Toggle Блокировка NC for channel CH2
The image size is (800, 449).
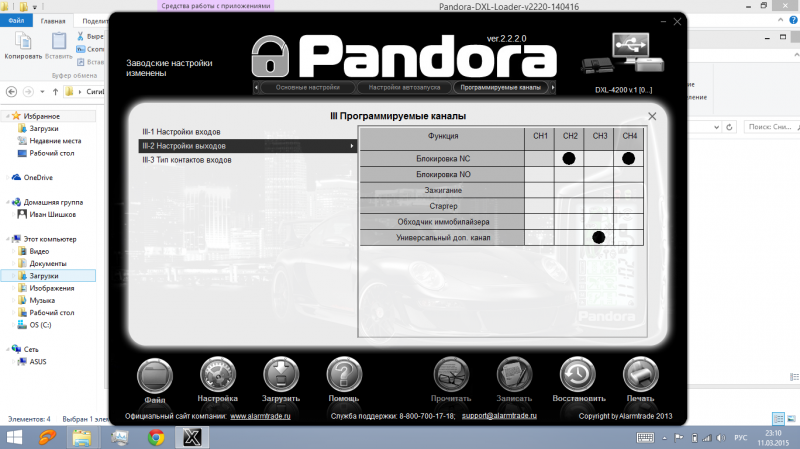(569, 158)
